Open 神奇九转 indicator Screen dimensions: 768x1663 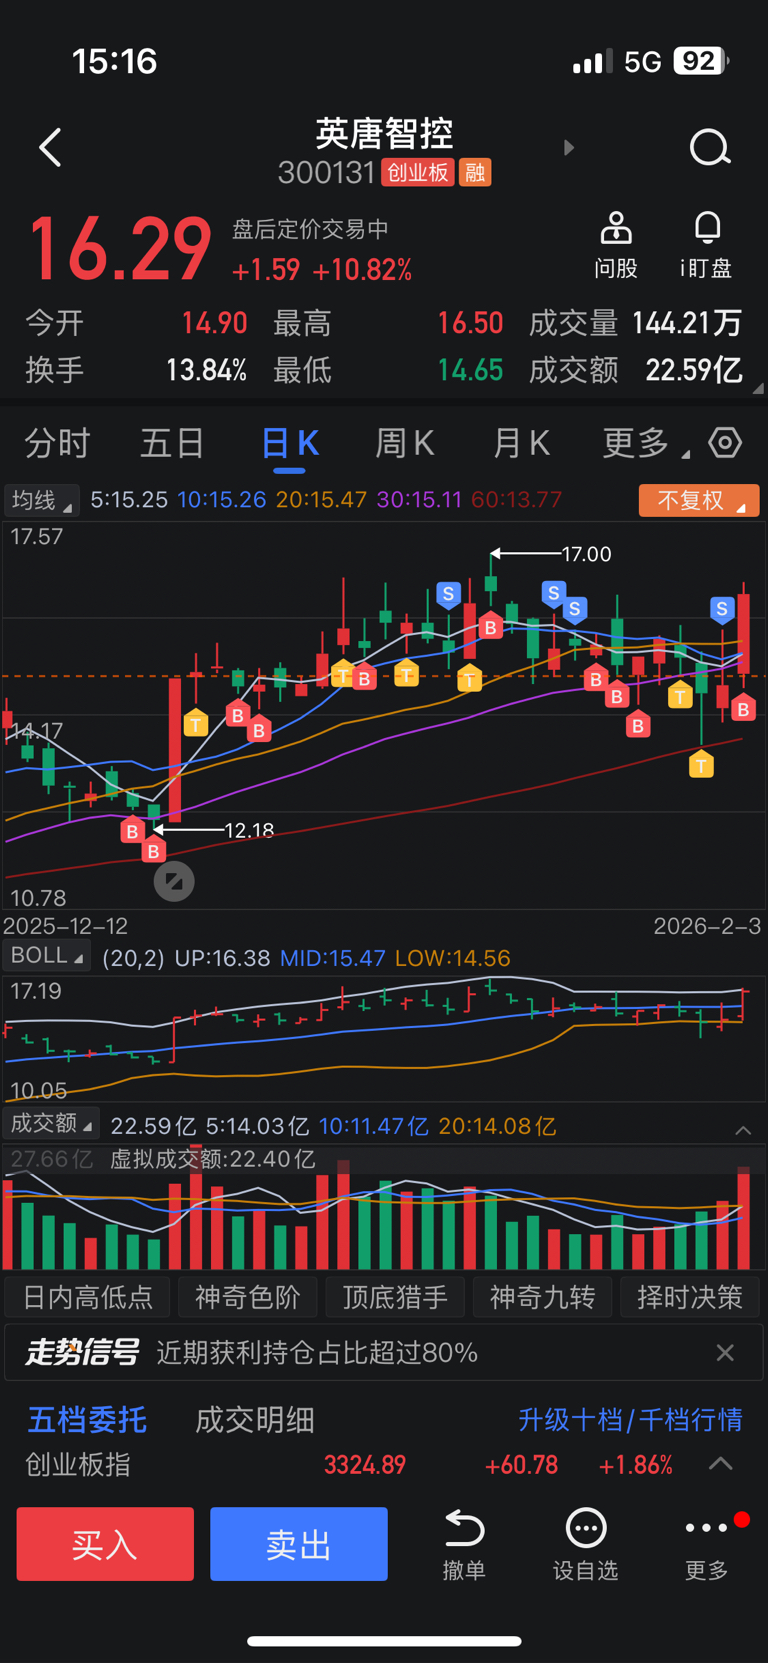pos(542,1297)
